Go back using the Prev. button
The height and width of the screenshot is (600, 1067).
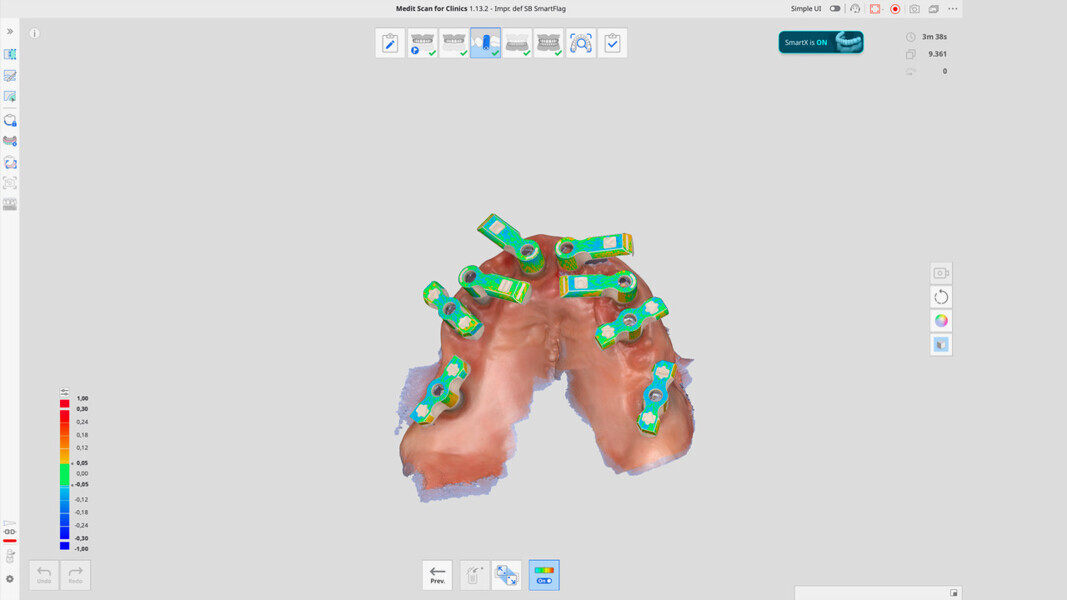[x=437, y=574]
